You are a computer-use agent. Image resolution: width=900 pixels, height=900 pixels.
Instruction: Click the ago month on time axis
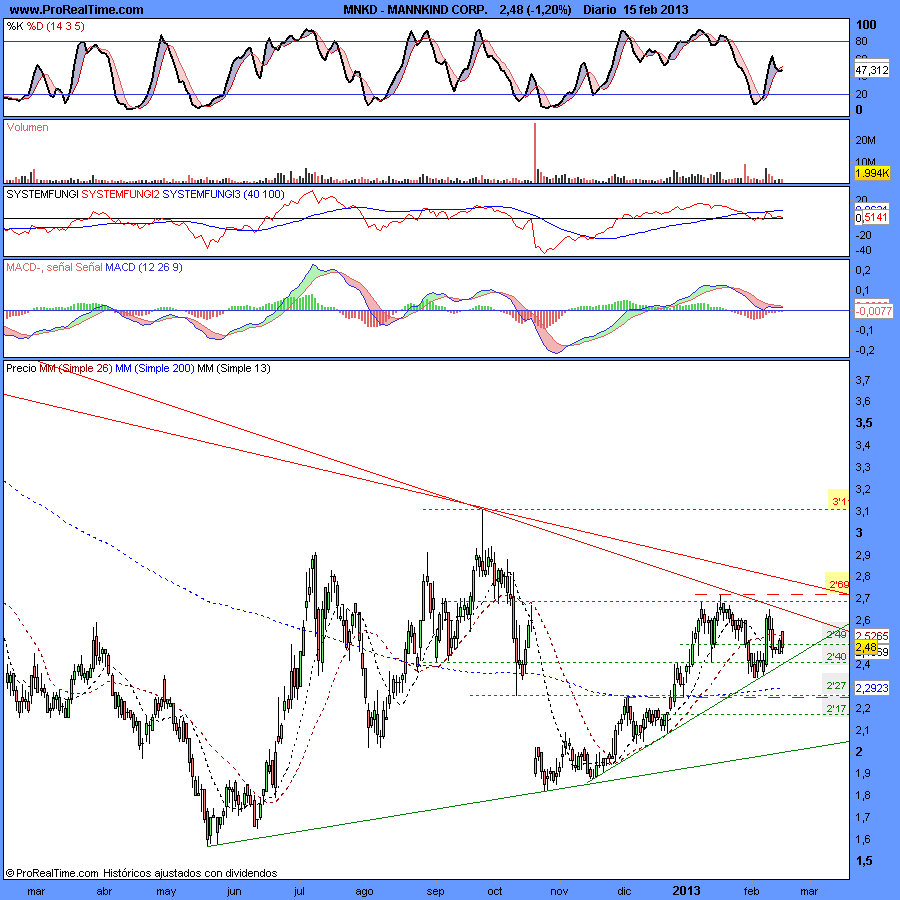tap(364, 892)
